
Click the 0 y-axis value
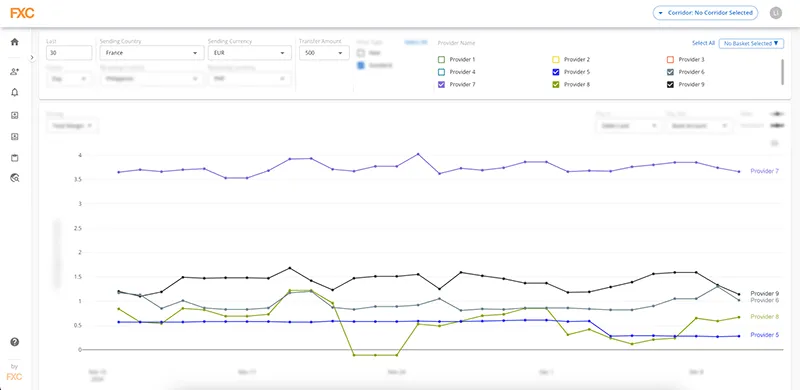point(80,350)
